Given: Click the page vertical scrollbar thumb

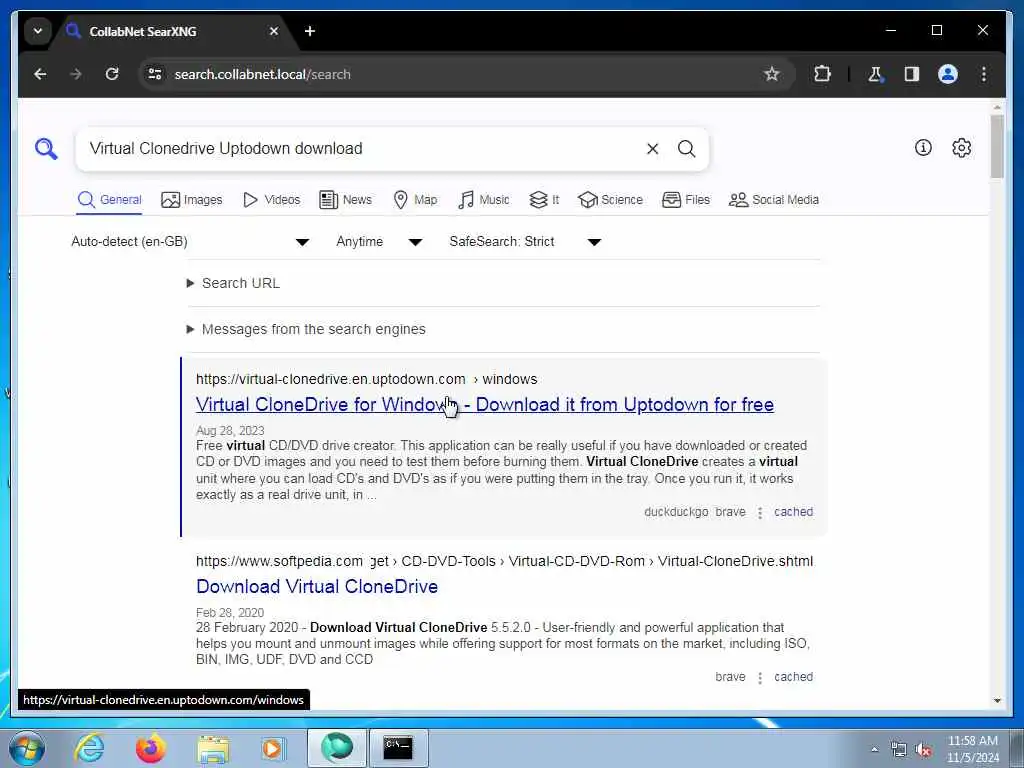Looking at the screenshot, I should point(997,146).
